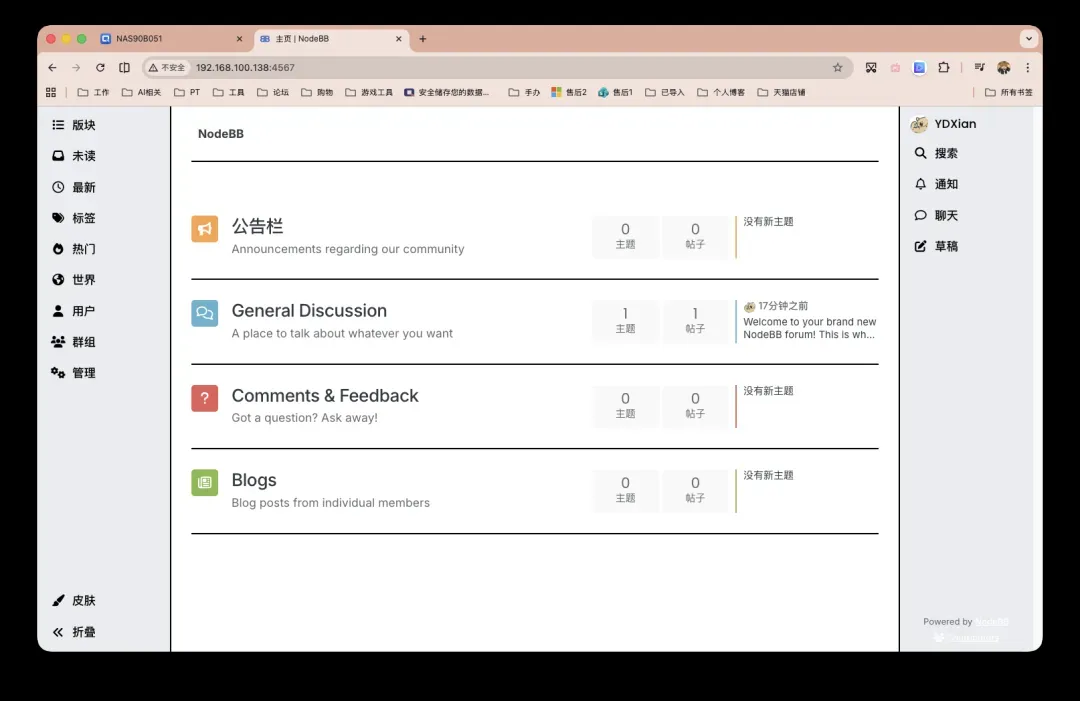Click the green Blogs newspaper icon

coord(204,483)
